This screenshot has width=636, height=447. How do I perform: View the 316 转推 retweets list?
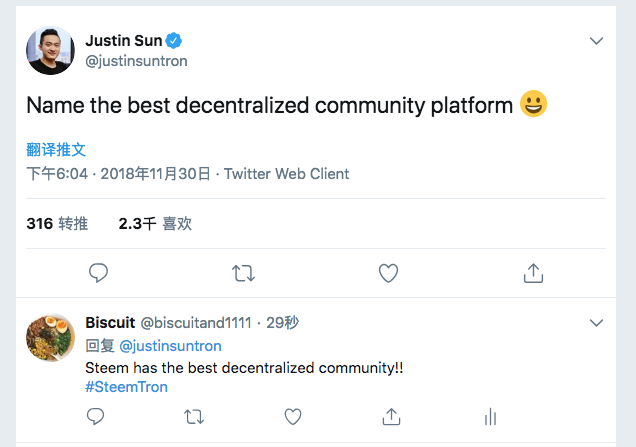point(57,224)
